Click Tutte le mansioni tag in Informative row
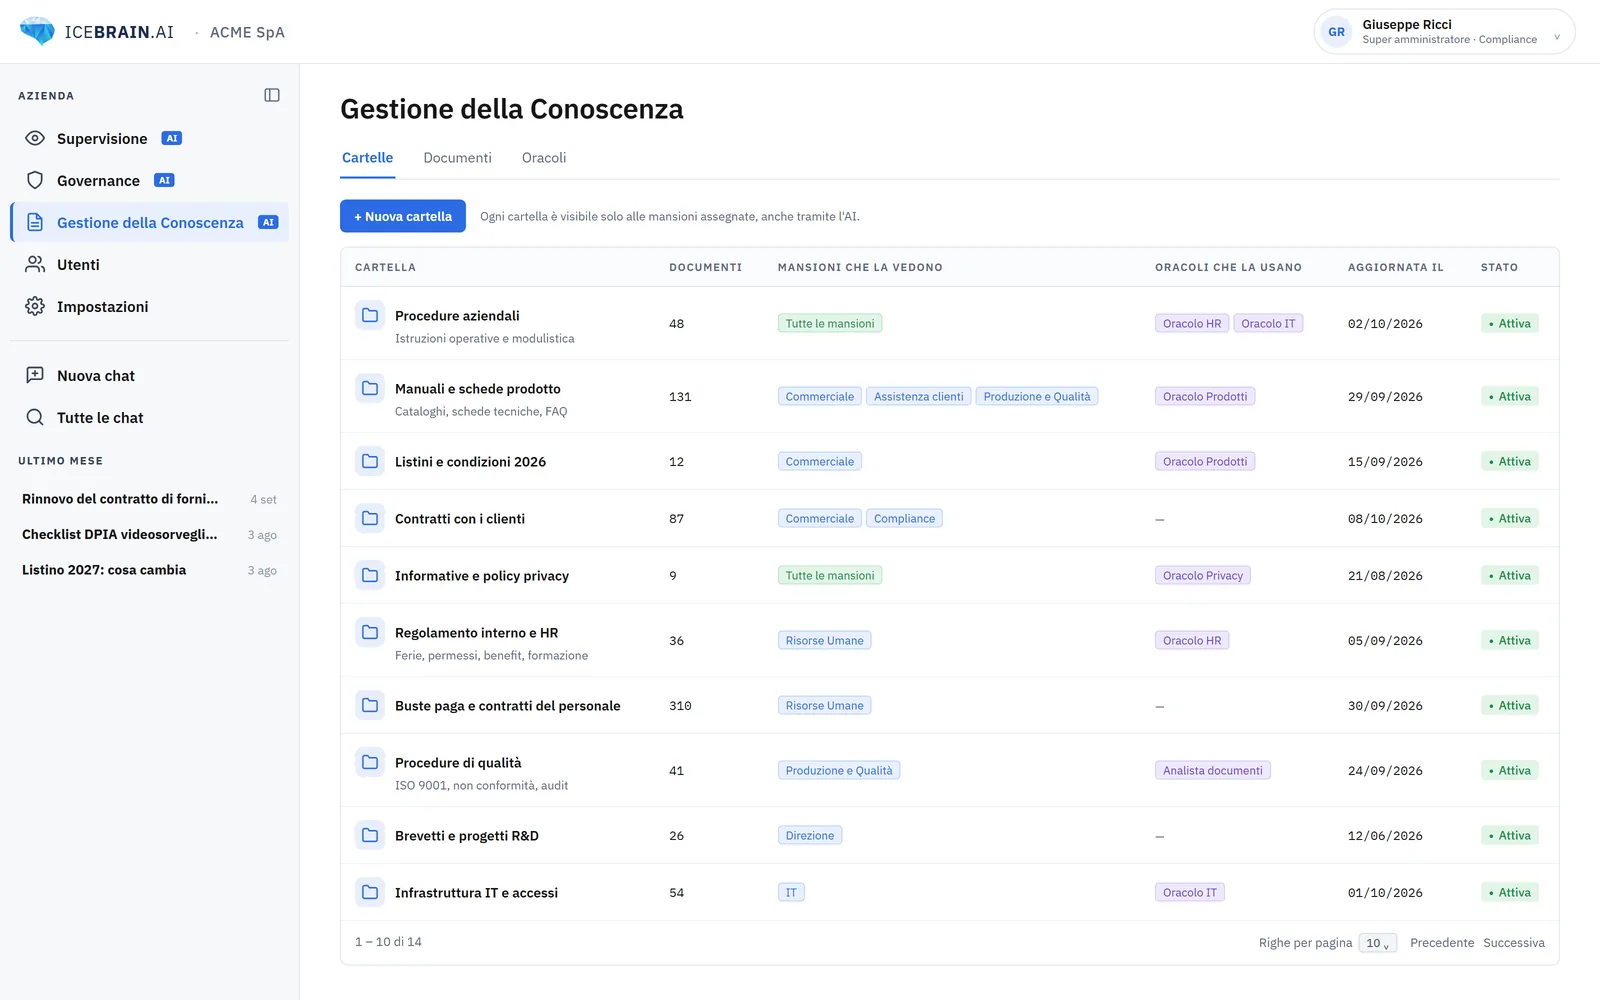 pos(830,575)
